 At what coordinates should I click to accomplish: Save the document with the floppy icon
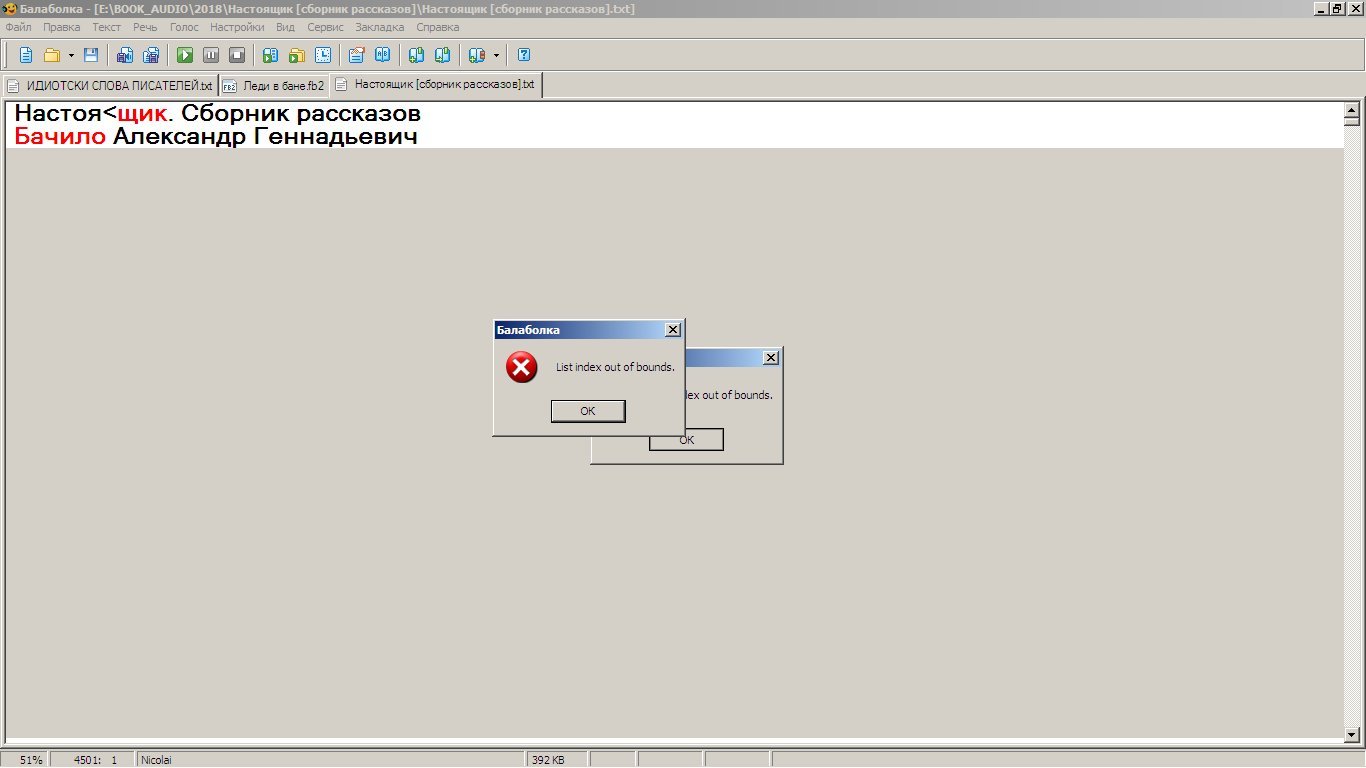coord(91,55)
